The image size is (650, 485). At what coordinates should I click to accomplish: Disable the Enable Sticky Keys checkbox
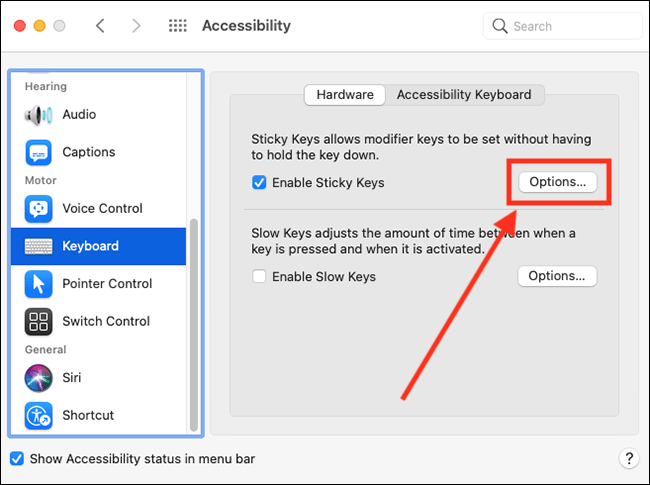click(x=259, y=182)
